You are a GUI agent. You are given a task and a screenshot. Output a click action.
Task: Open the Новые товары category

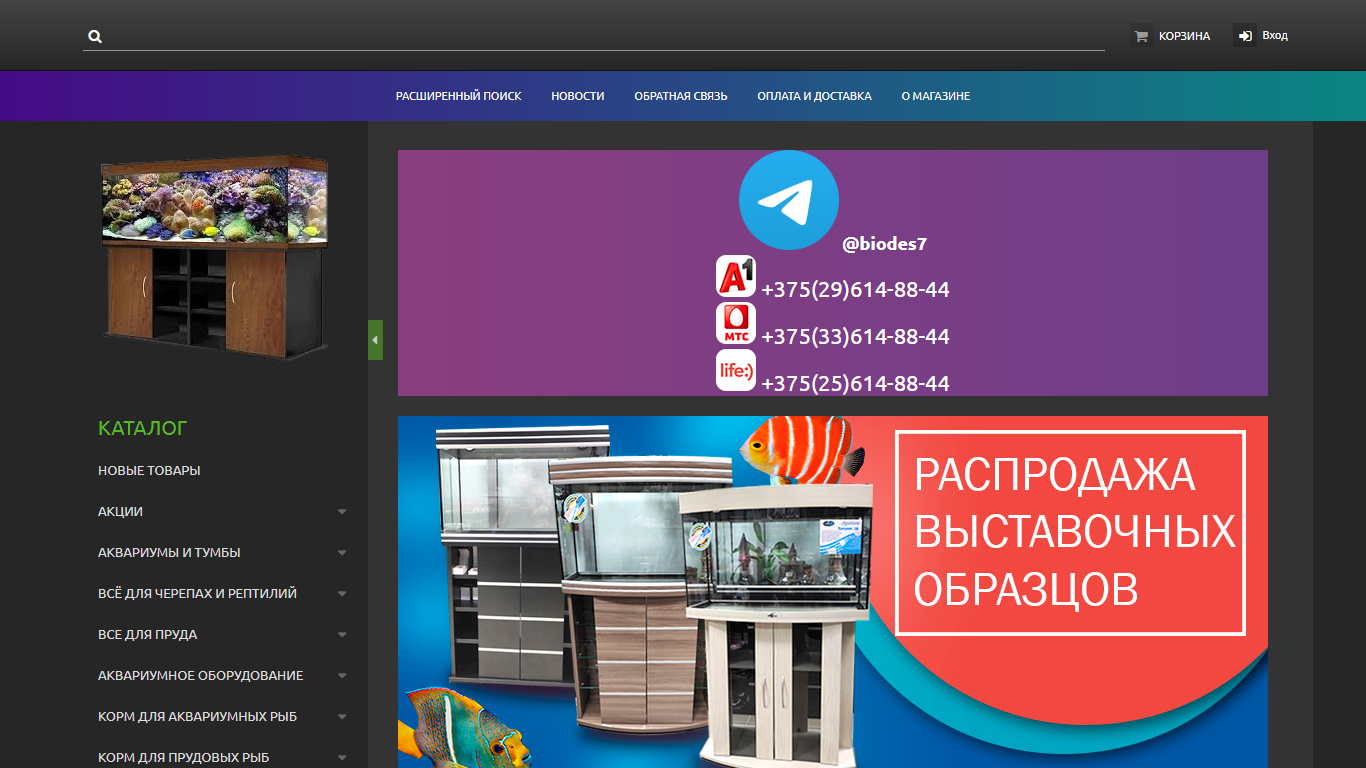click(149, 470)
